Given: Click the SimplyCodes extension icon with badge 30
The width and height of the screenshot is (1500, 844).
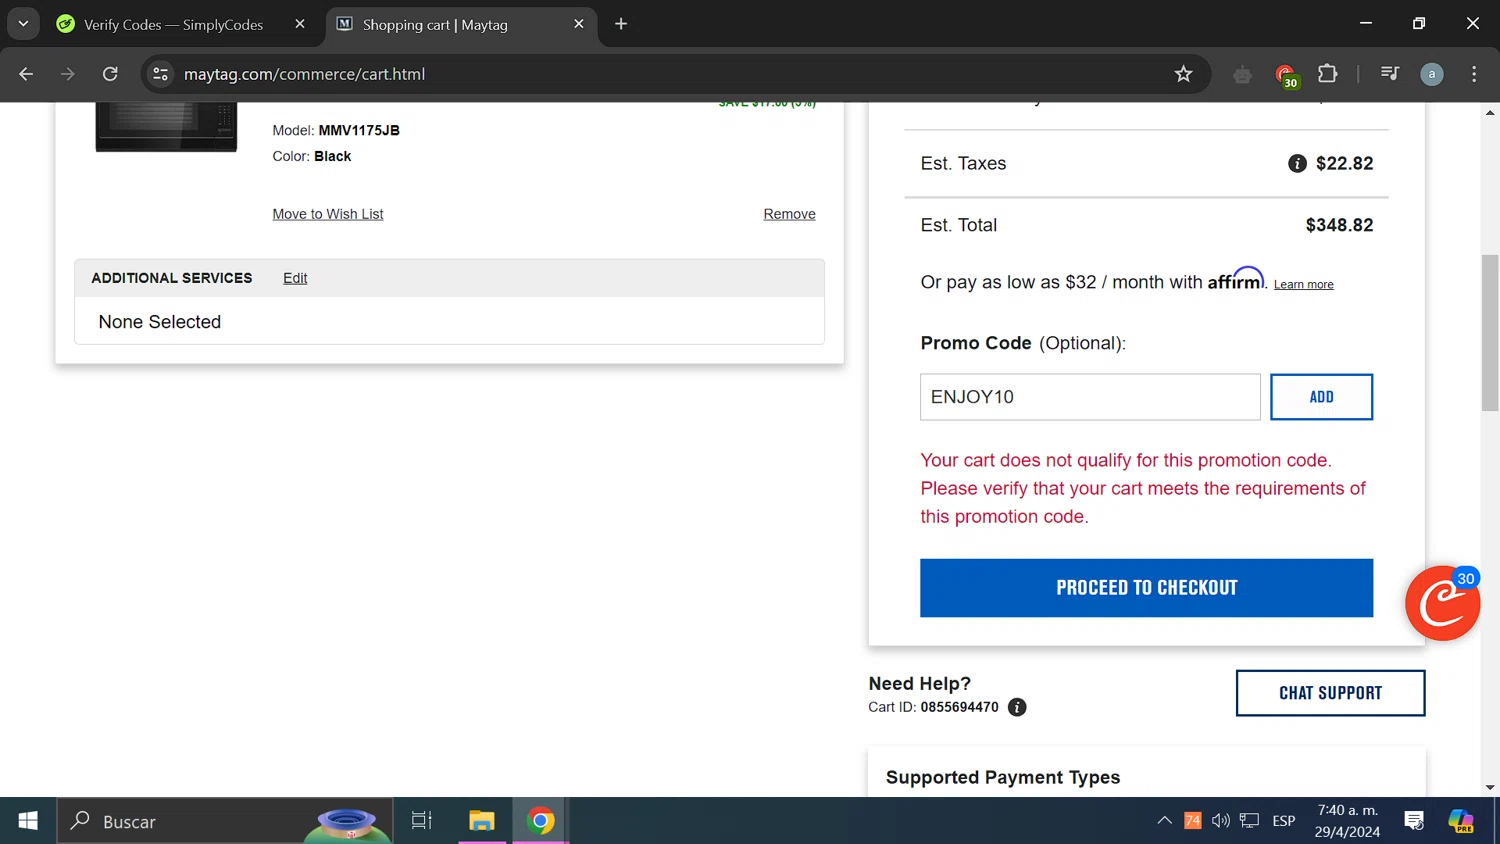Looking at the screenshot, I should [1286, 75].
